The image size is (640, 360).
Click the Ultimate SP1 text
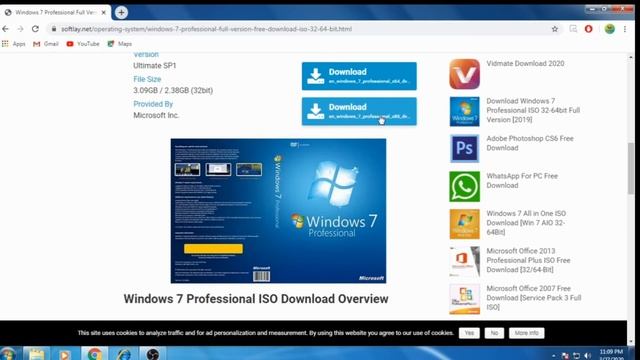(x=155, y=66)
